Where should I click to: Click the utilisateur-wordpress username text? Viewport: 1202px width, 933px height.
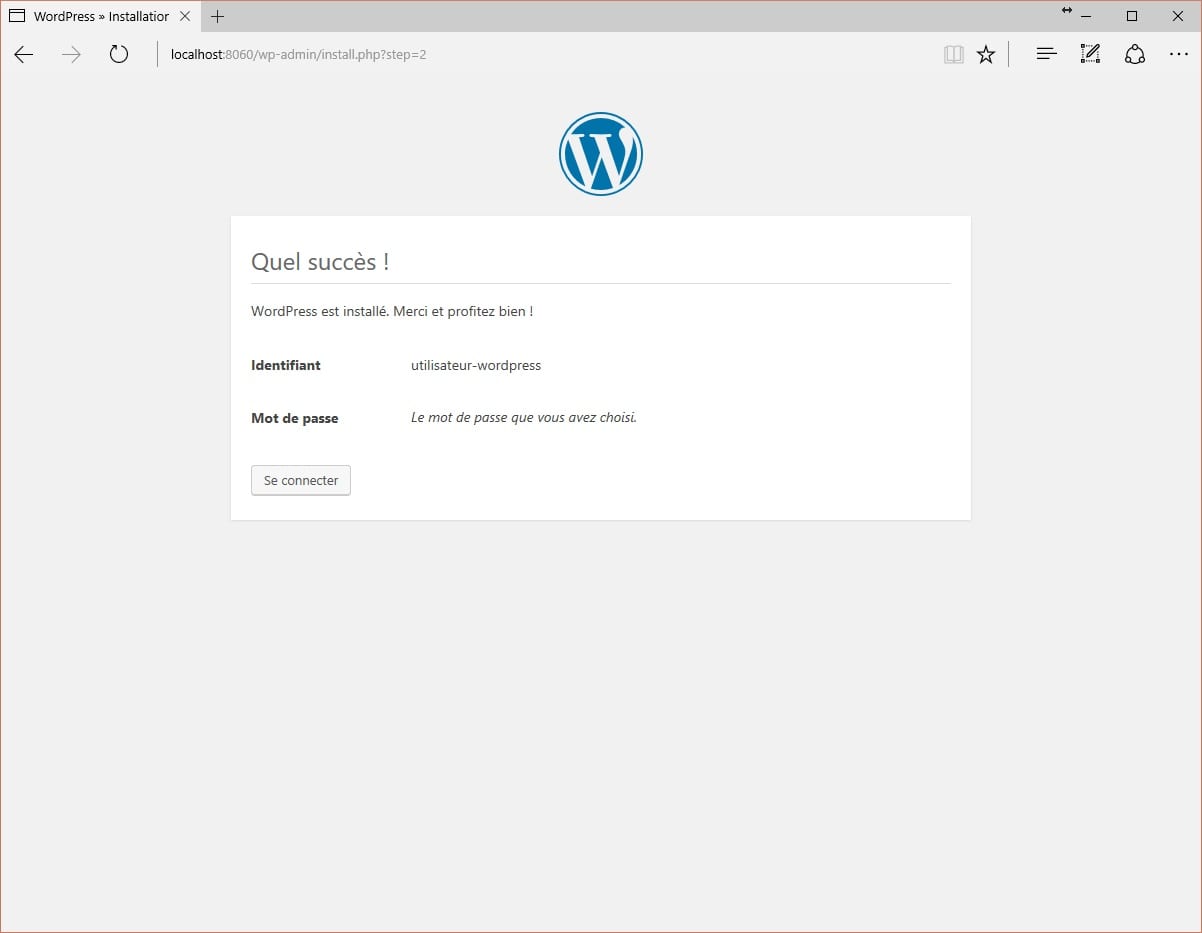(476, 365)
